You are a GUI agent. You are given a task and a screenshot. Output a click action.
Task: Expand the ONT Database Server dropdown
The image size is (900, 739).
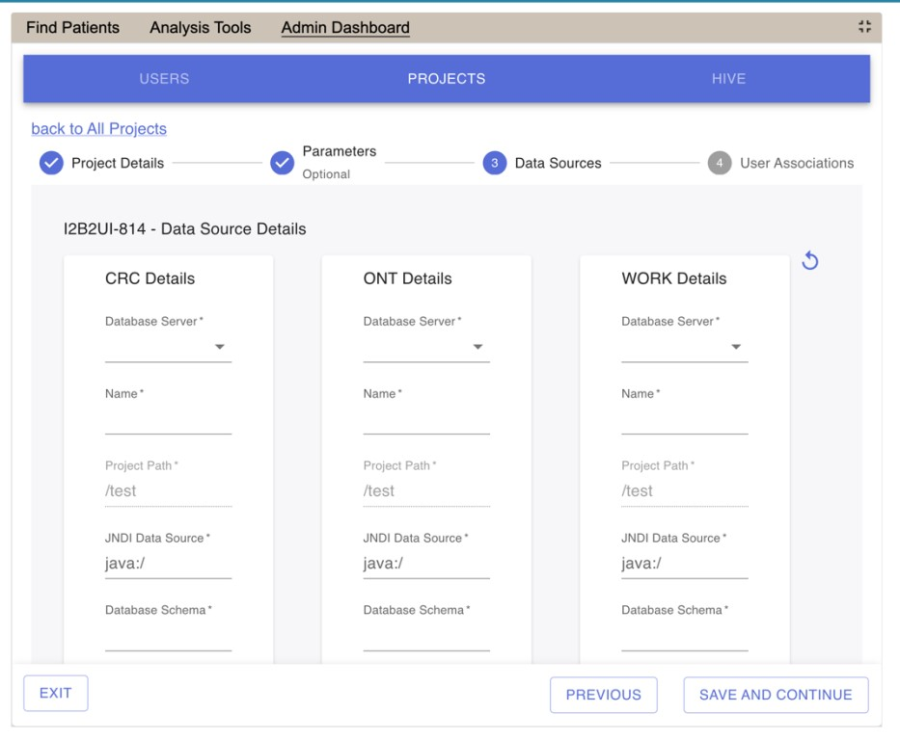pos(426,347)
